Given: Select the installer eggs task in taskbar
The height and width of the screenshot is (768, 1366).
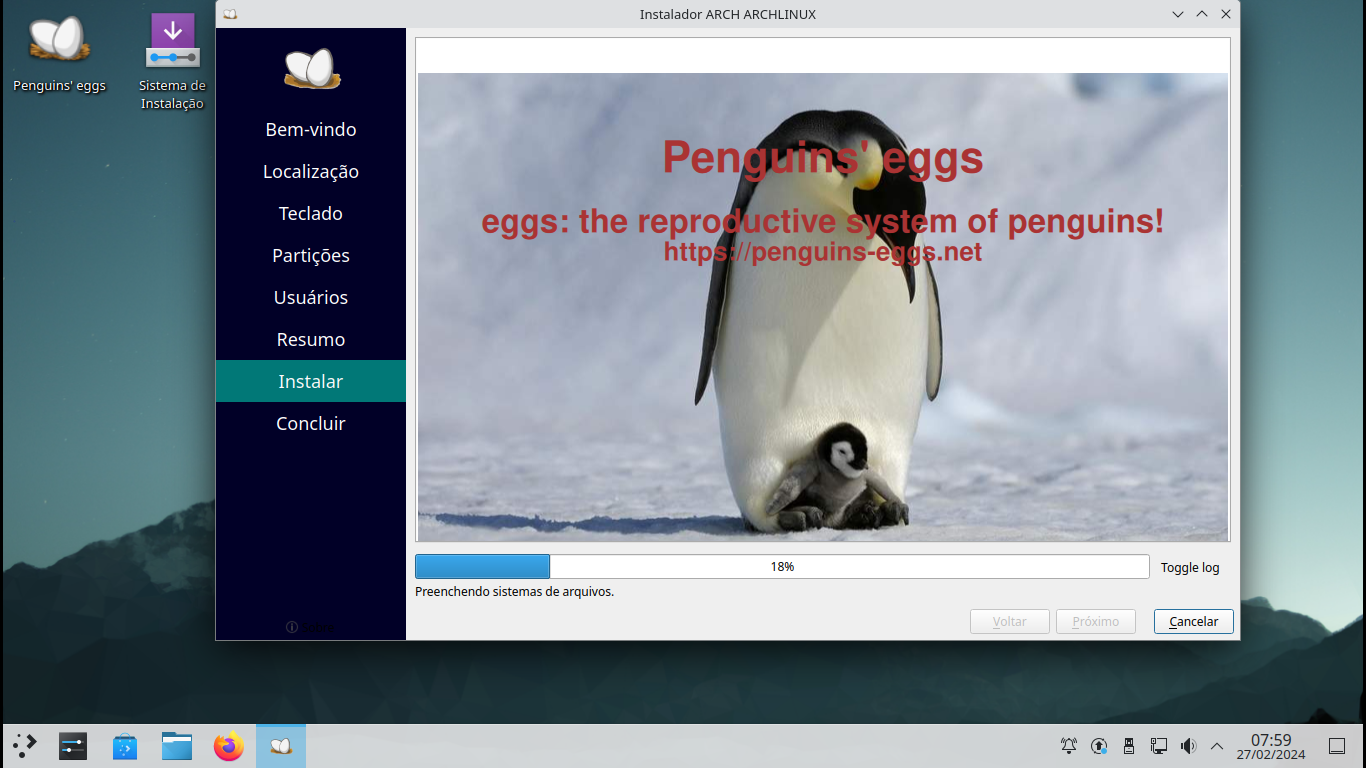Looking at the screenshot, I should [281, 746].
